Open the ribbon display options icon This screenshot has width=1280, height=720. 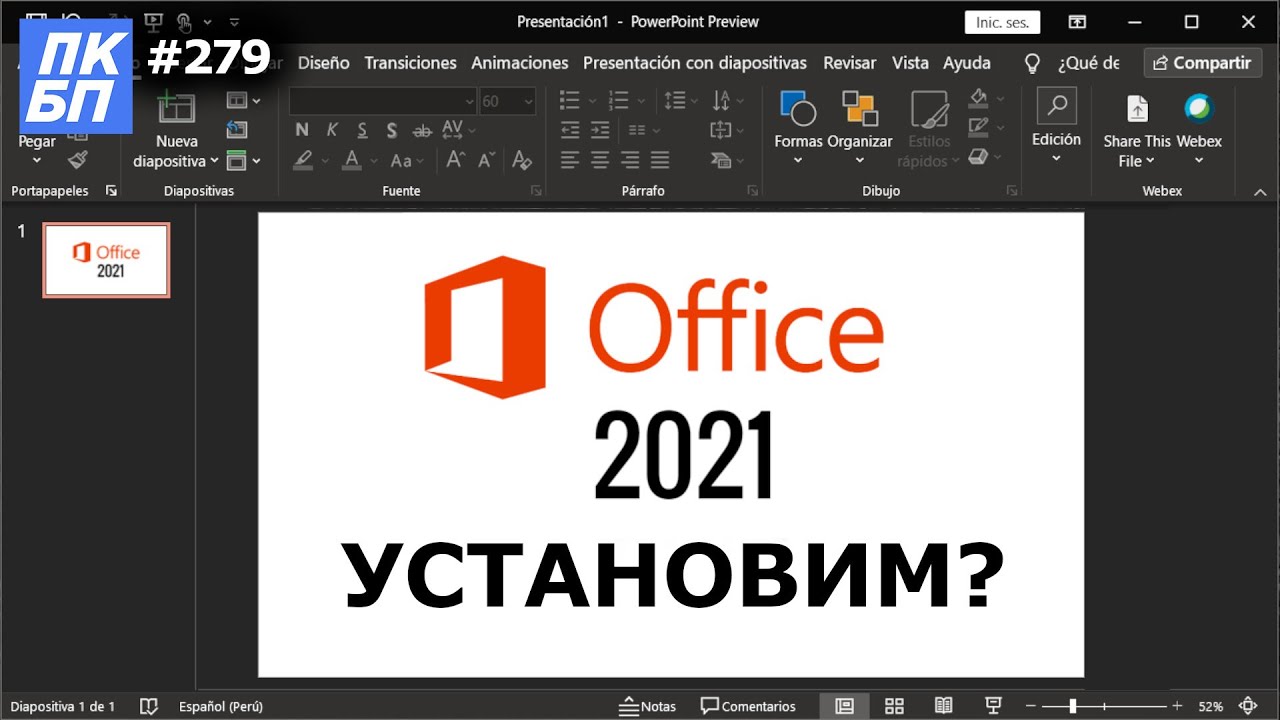pyautogui.click(x=1077, y=22)
